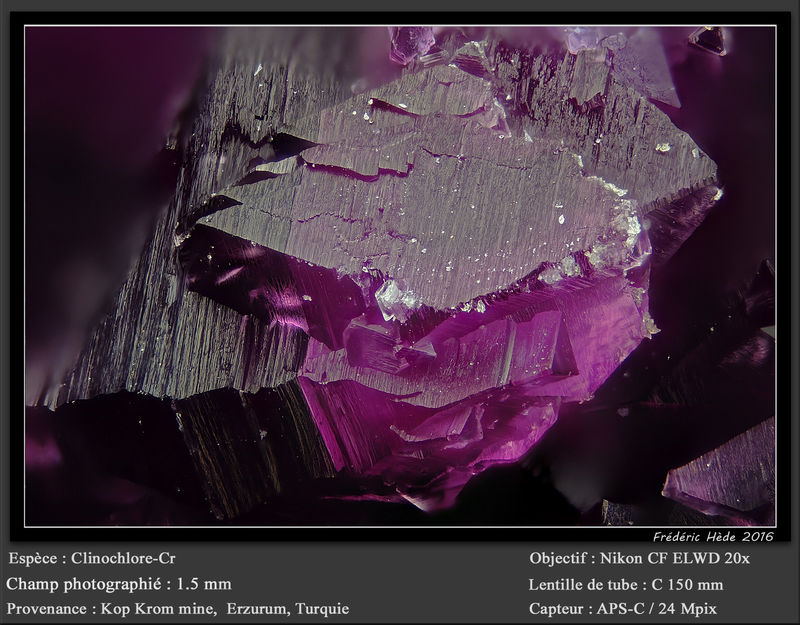
Task: Click the Clinochlore-Cr crystal photograph
Action: click(401, 276)
